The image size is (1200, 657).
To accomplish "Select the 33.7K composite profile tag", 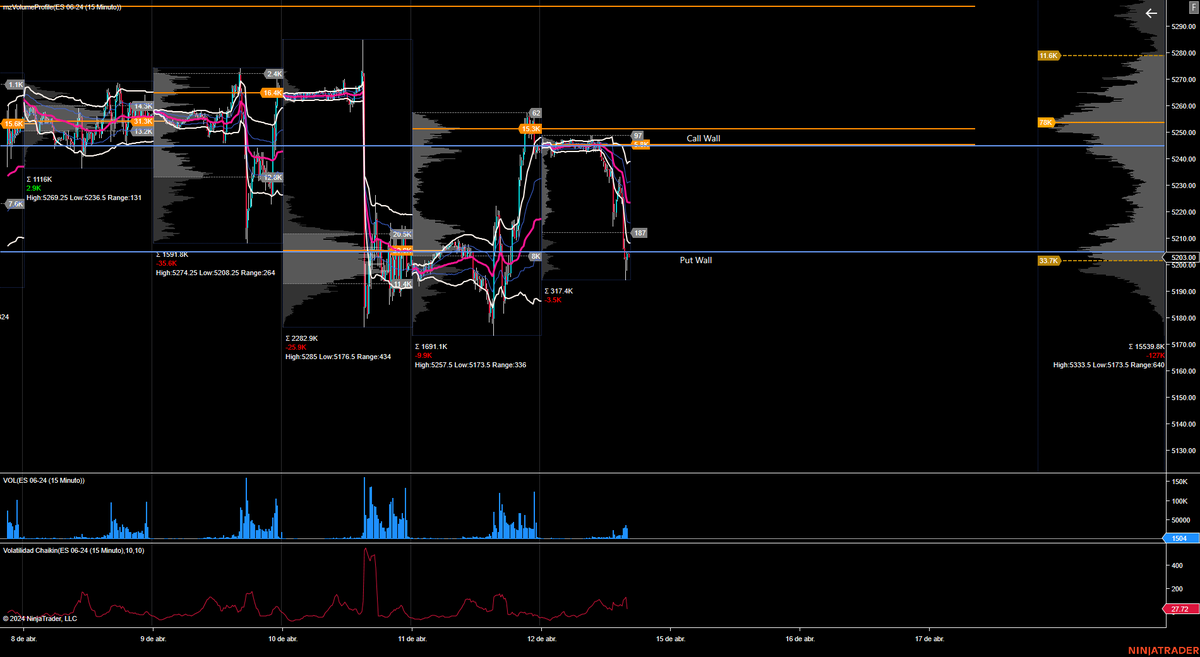I will click(1048, 261).
